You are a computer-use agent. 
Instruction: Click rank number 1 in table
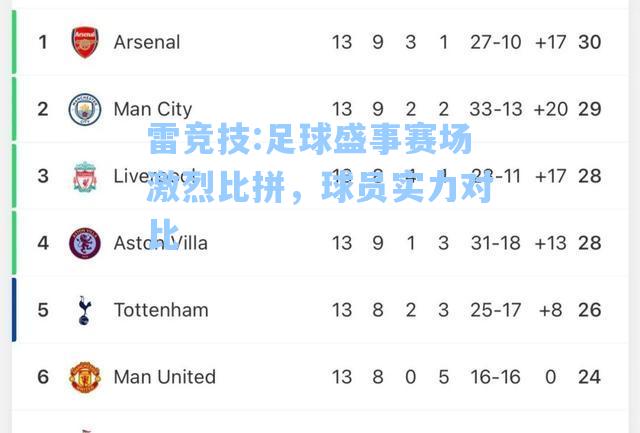(43, 42)
